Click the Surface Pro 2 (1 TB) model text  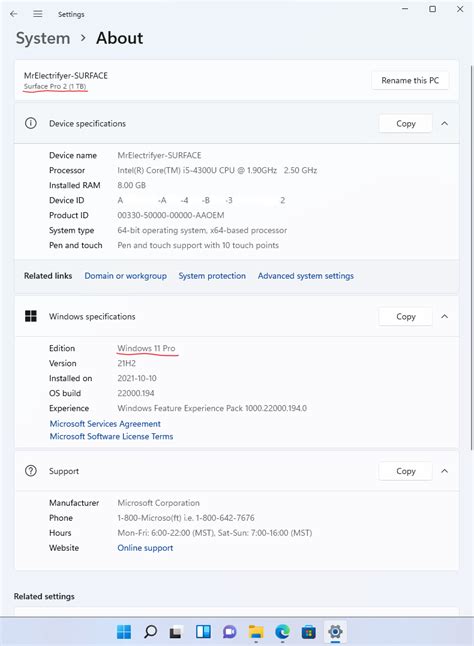(x=55, y=86)
